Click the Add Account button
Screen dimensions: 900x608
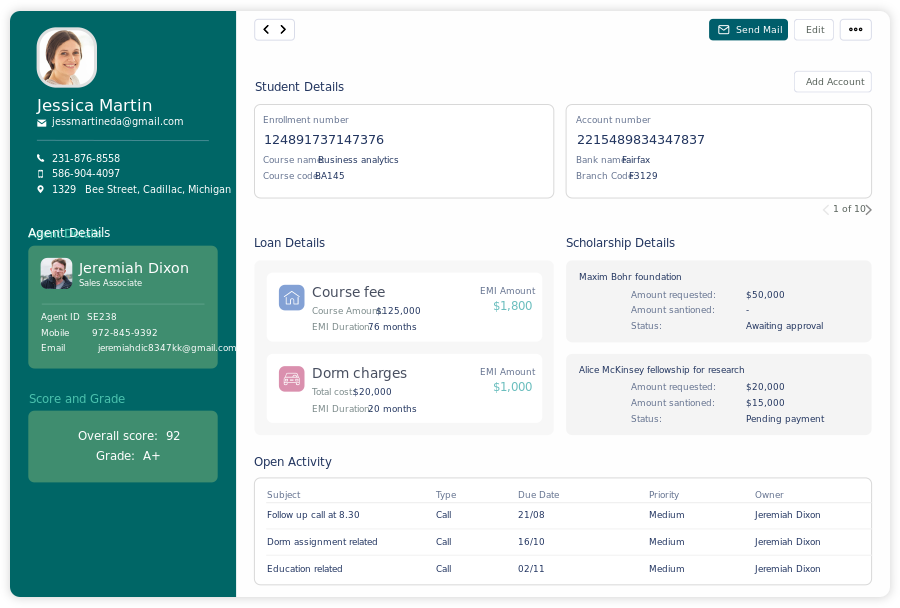pos(832,82)
